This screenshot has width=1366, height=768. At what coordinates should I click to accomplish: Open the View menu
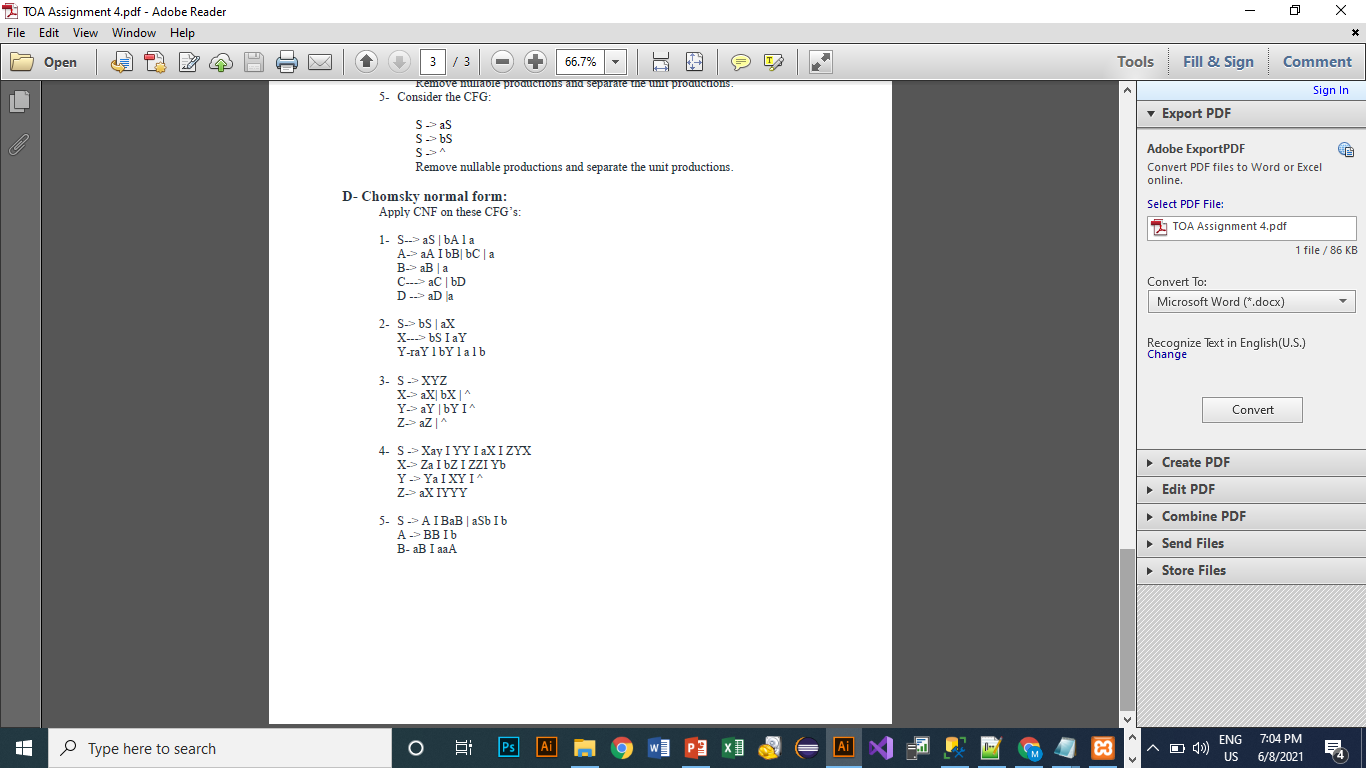(85, 32)
